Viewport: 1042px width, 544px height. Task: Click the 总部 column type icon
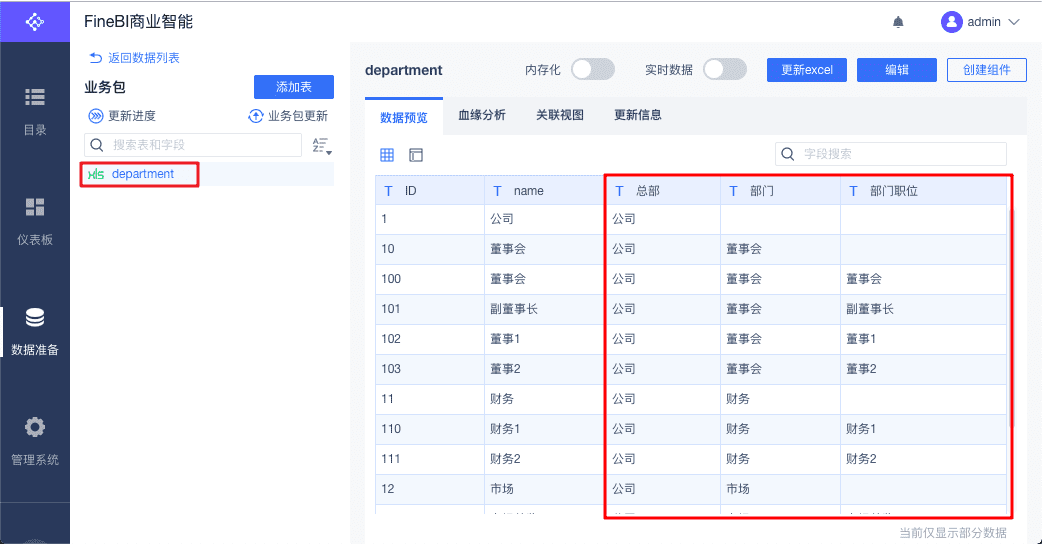[x=619, y=190]
